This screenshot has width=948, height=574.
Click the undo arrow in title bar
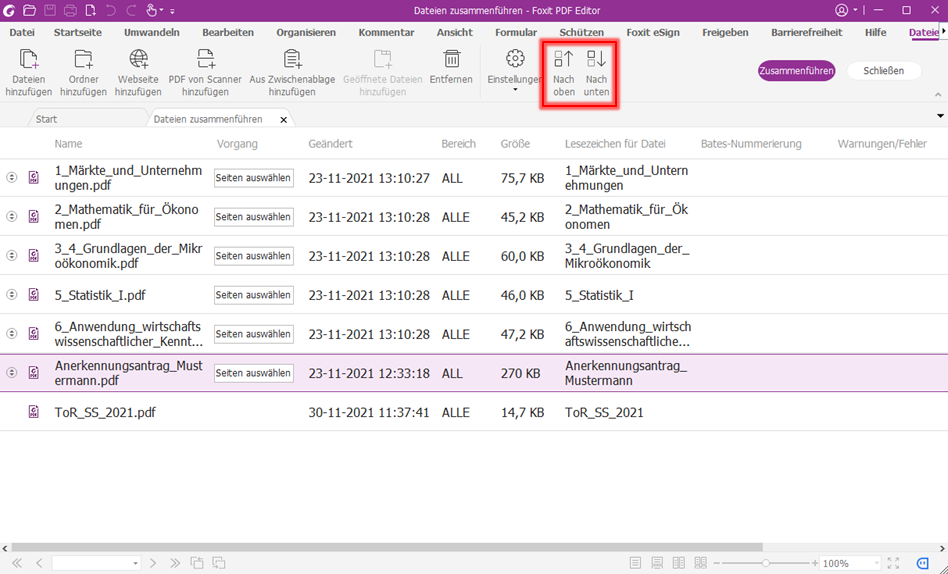[111, 10]
